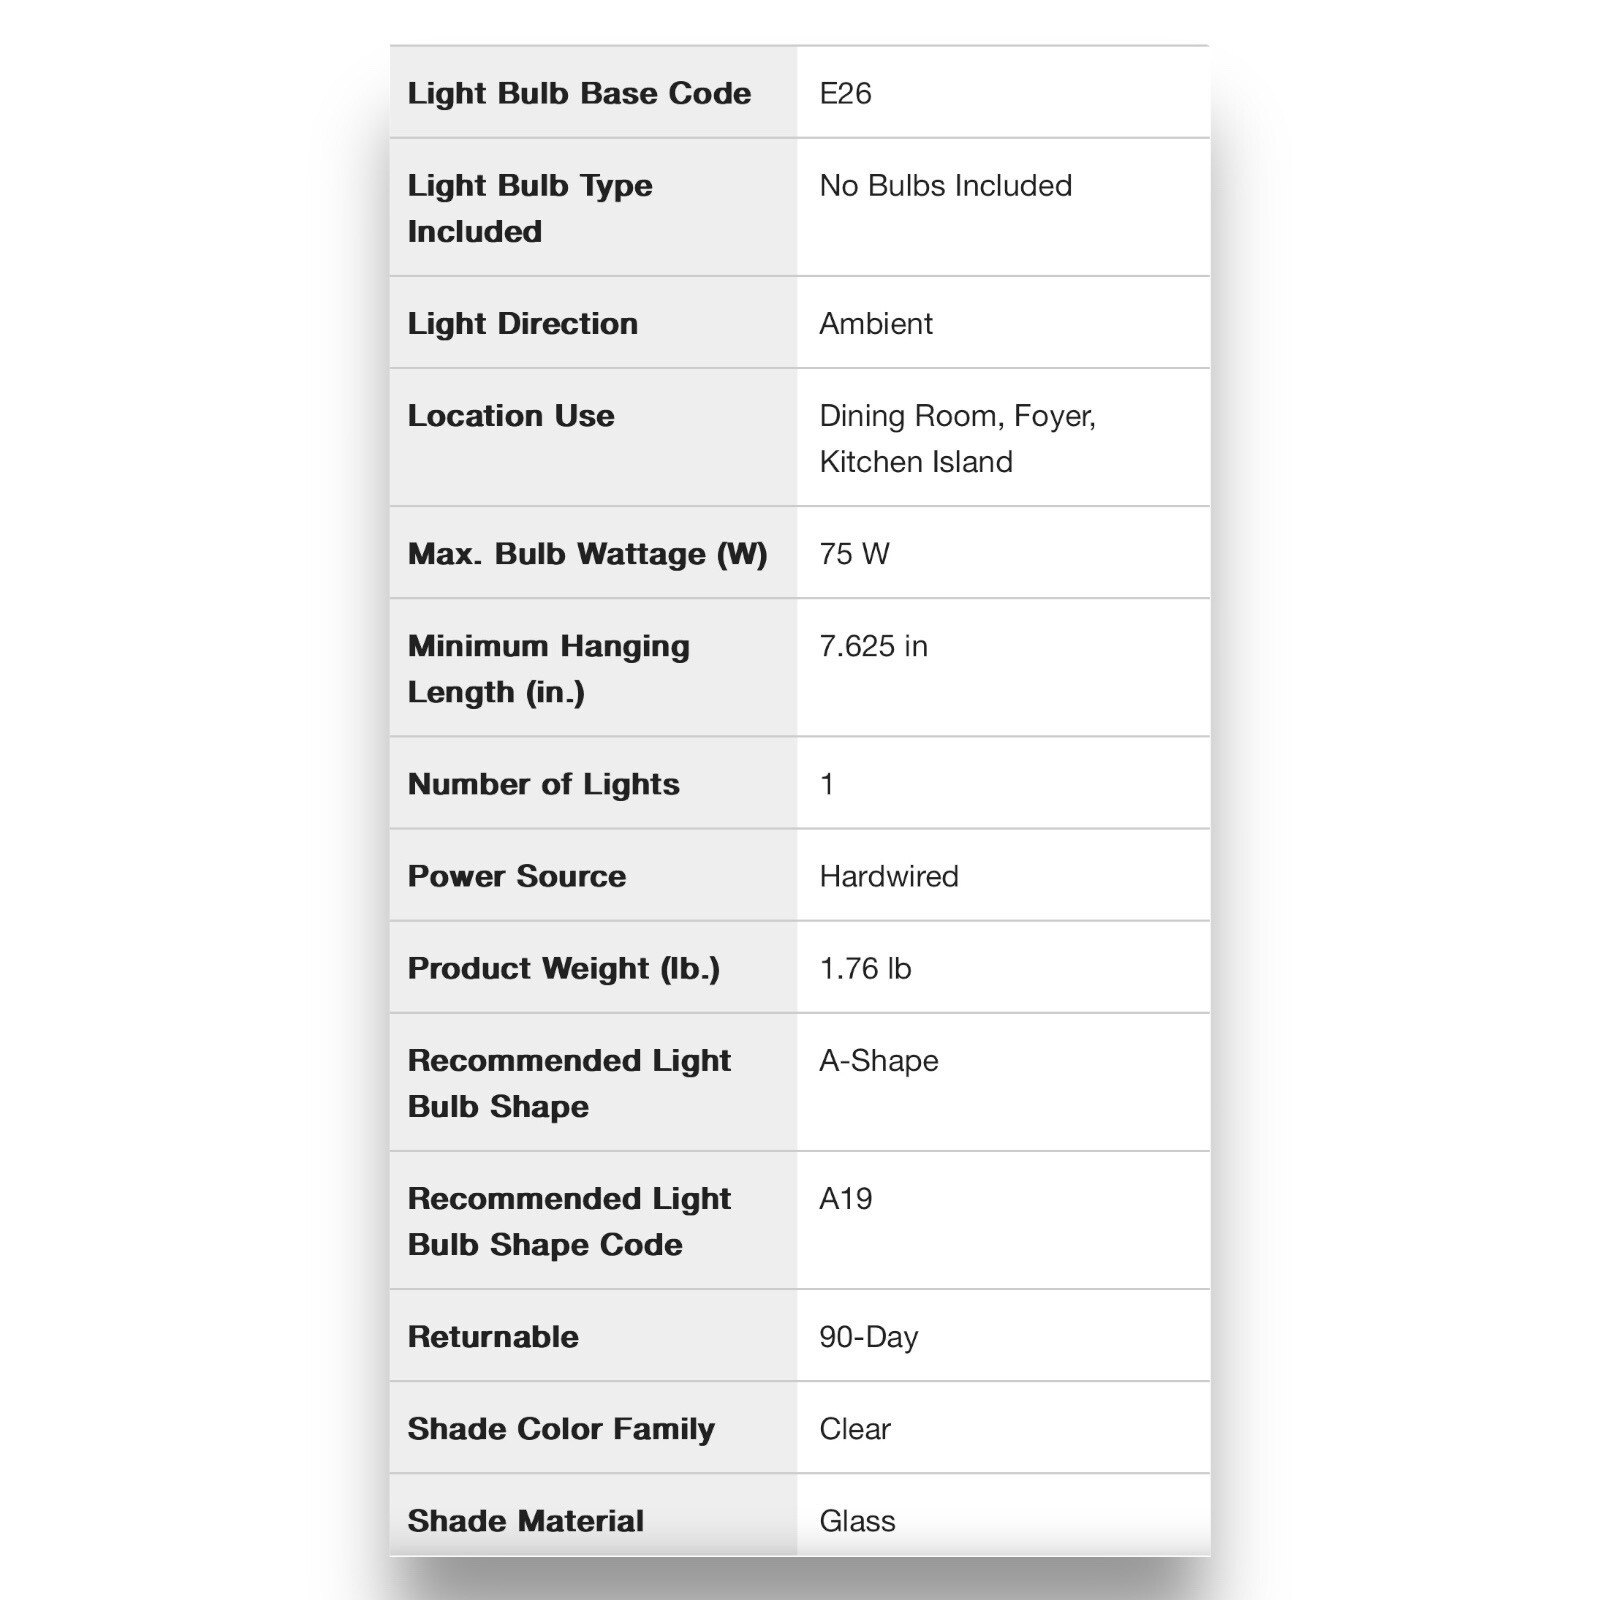This screenshot has width=1600, height=1600.
Task: Select the A19 shape code value
Action: (x=845, y=1198)
